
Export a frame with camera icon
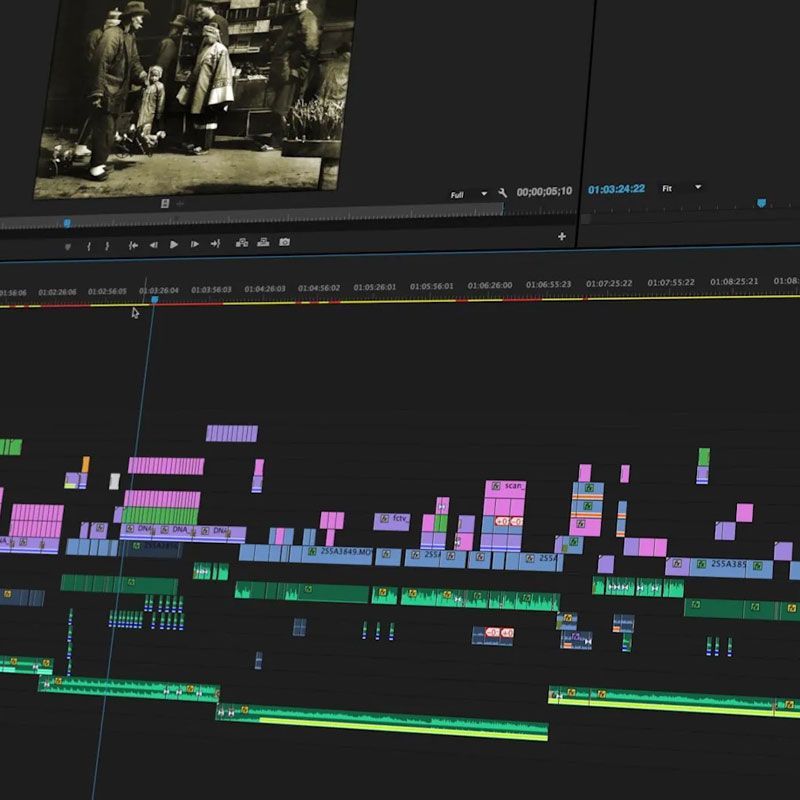click(285, 241)
